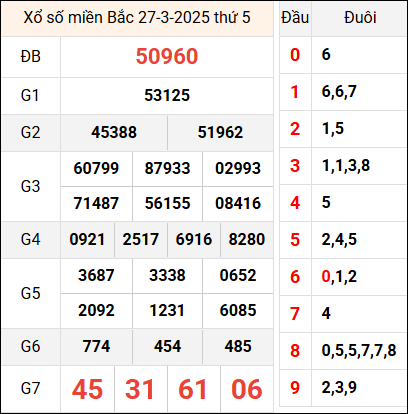Click G7 red number 06
The width and height of the screenshot is (408, 414).
tap(247, 389)
